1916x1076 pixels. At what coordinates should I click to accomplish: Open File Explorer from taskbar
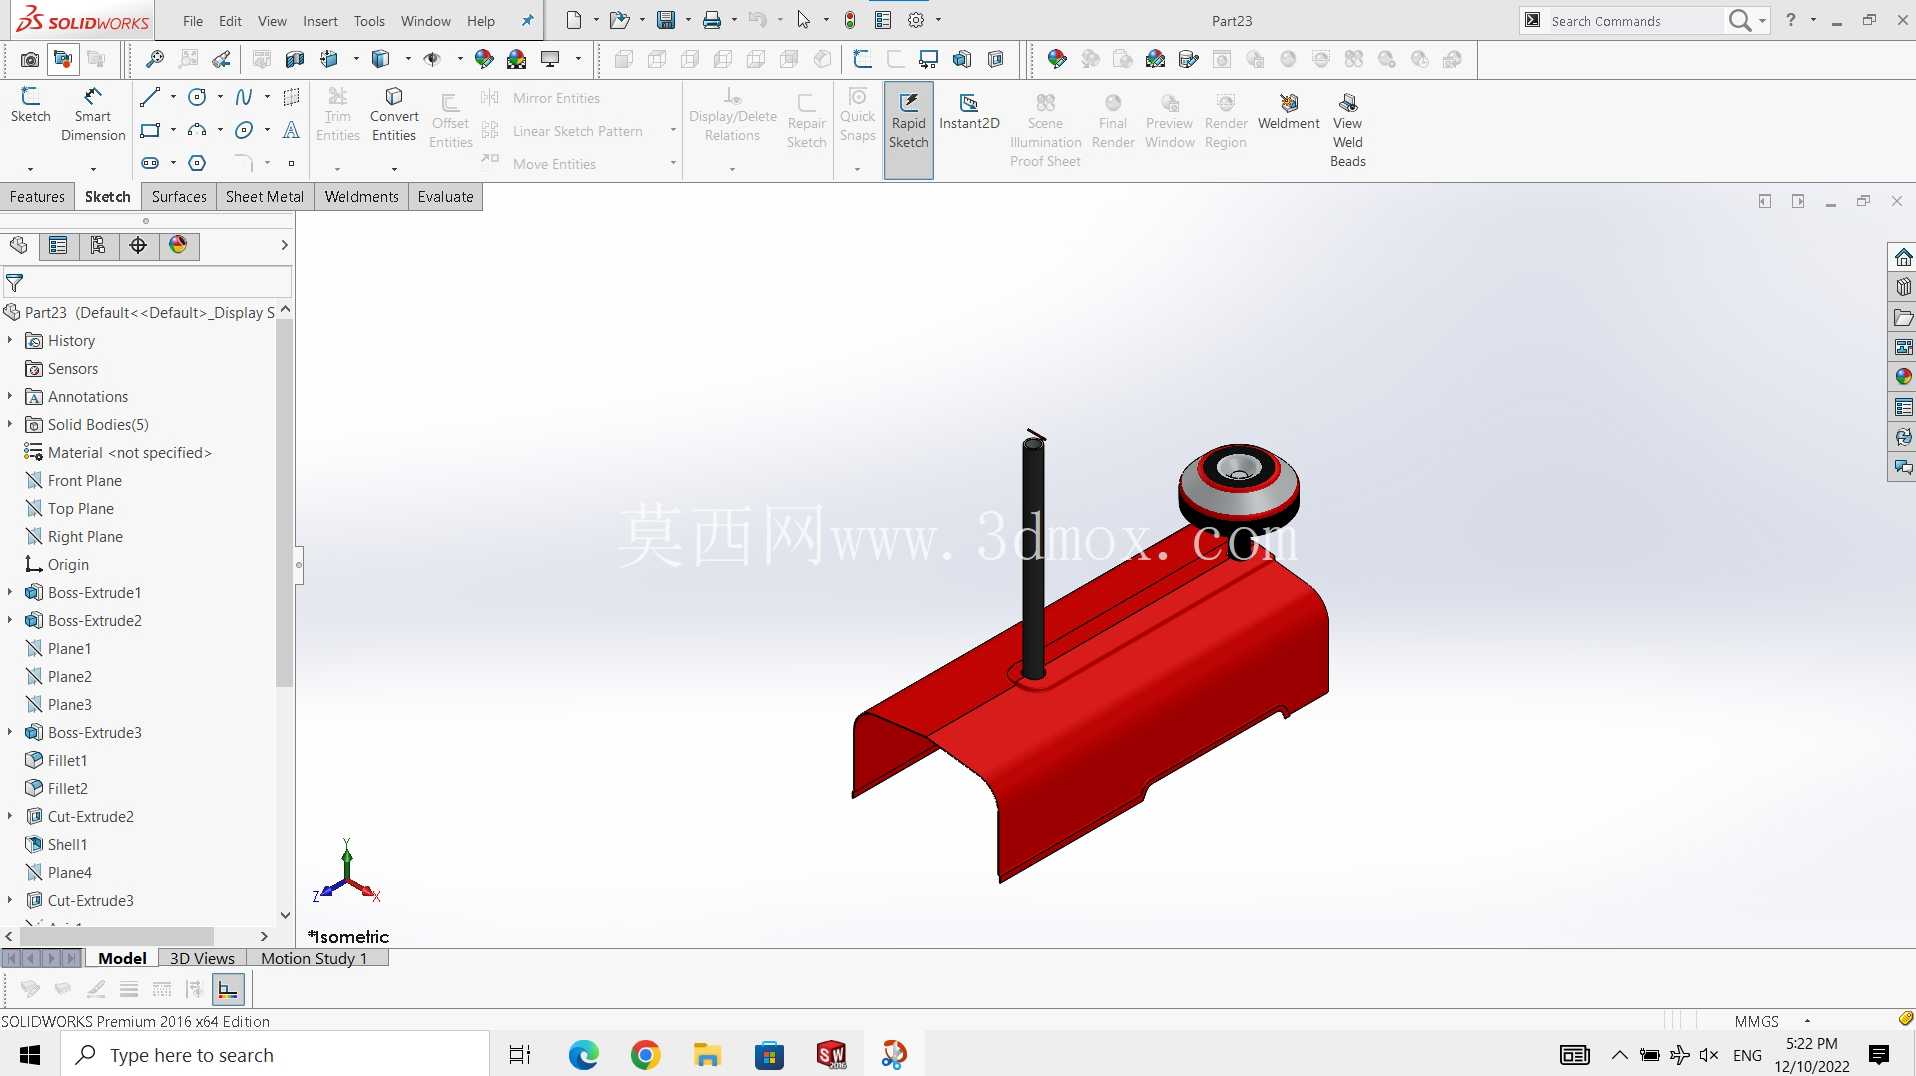click(x=707, y=1054)
